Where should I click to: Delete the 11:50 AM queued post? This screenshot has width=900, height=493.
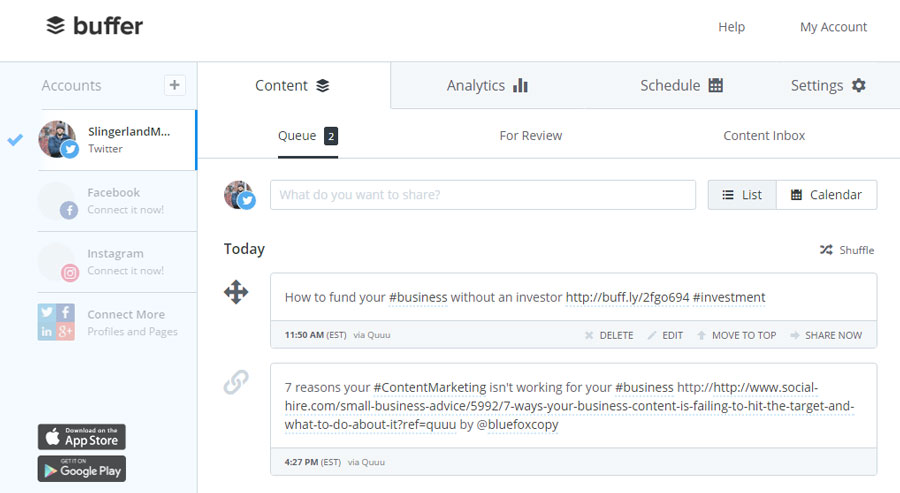[x=609, y=335]
